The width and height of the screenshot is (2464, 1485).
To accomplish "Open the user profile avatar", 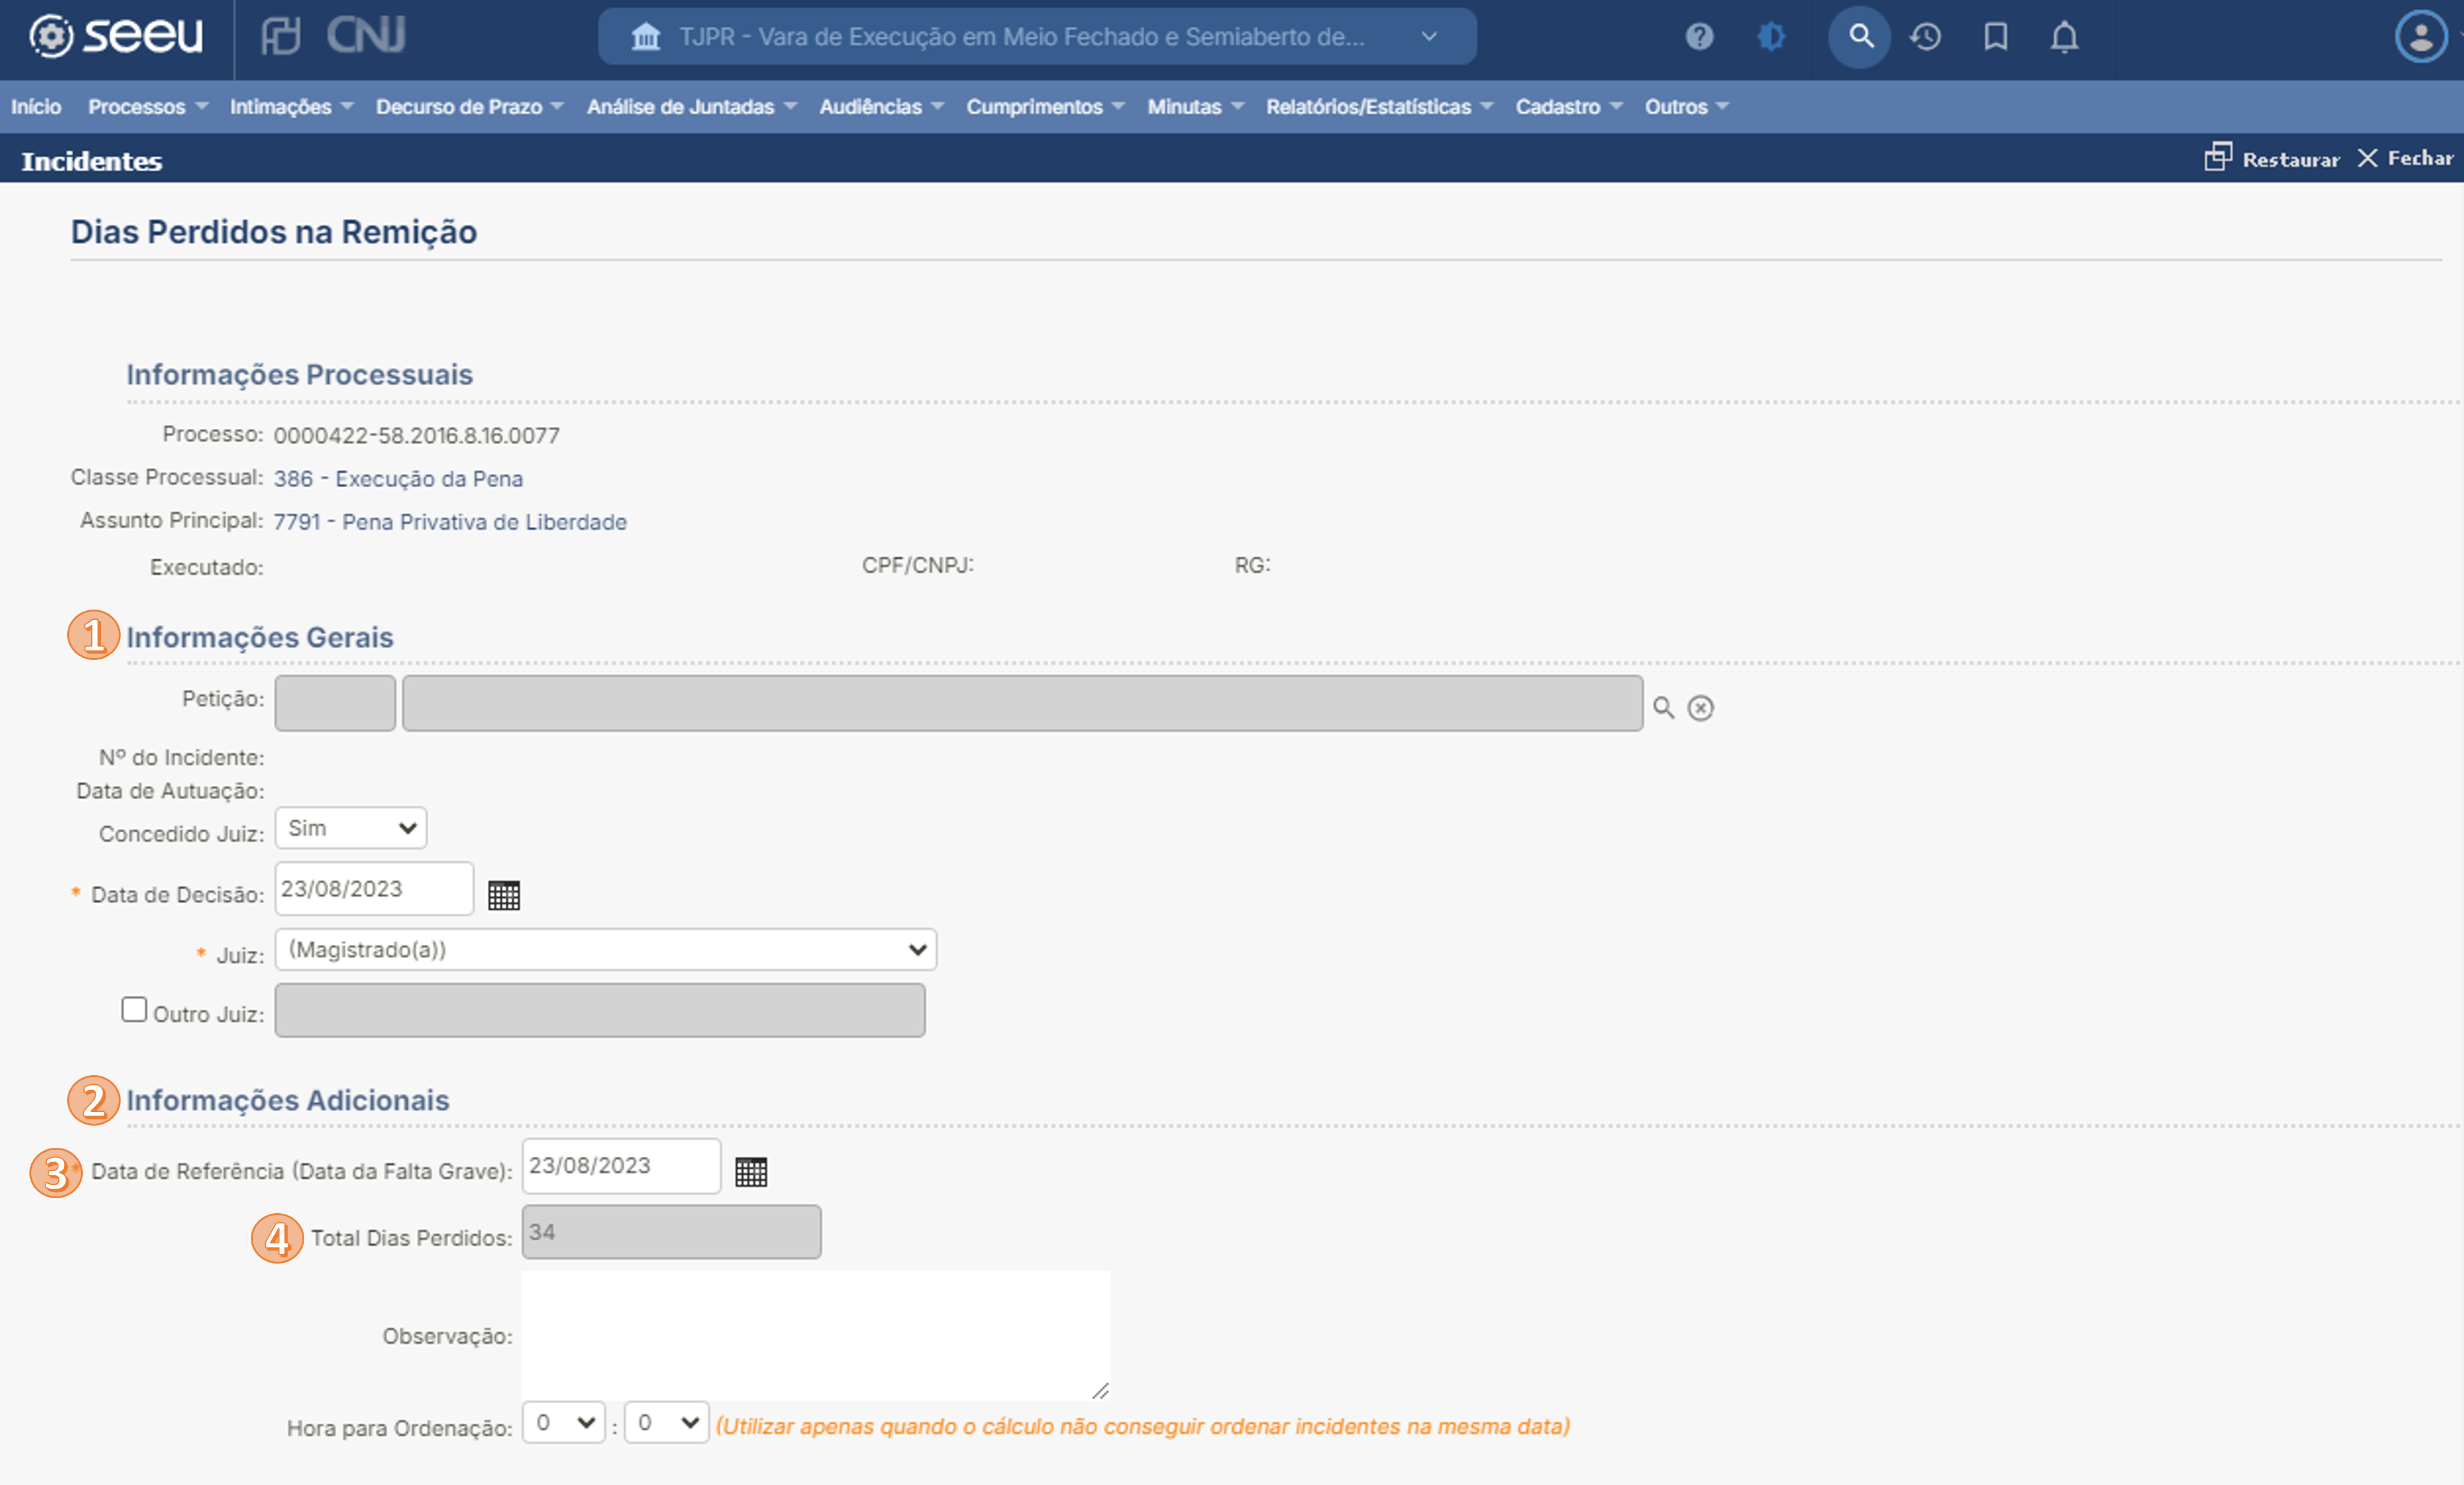I will click(2421, 37).
